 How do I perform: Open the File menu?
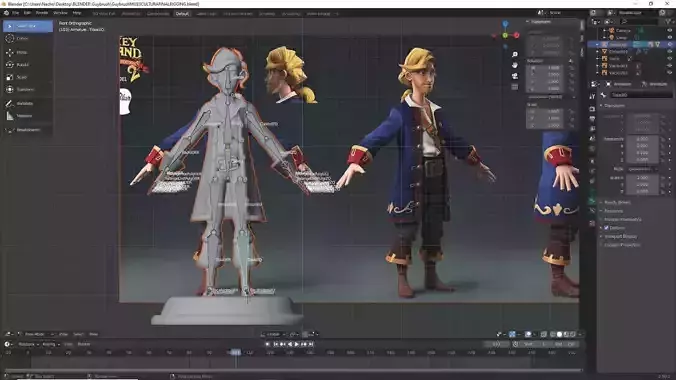(x=16, y=13)
